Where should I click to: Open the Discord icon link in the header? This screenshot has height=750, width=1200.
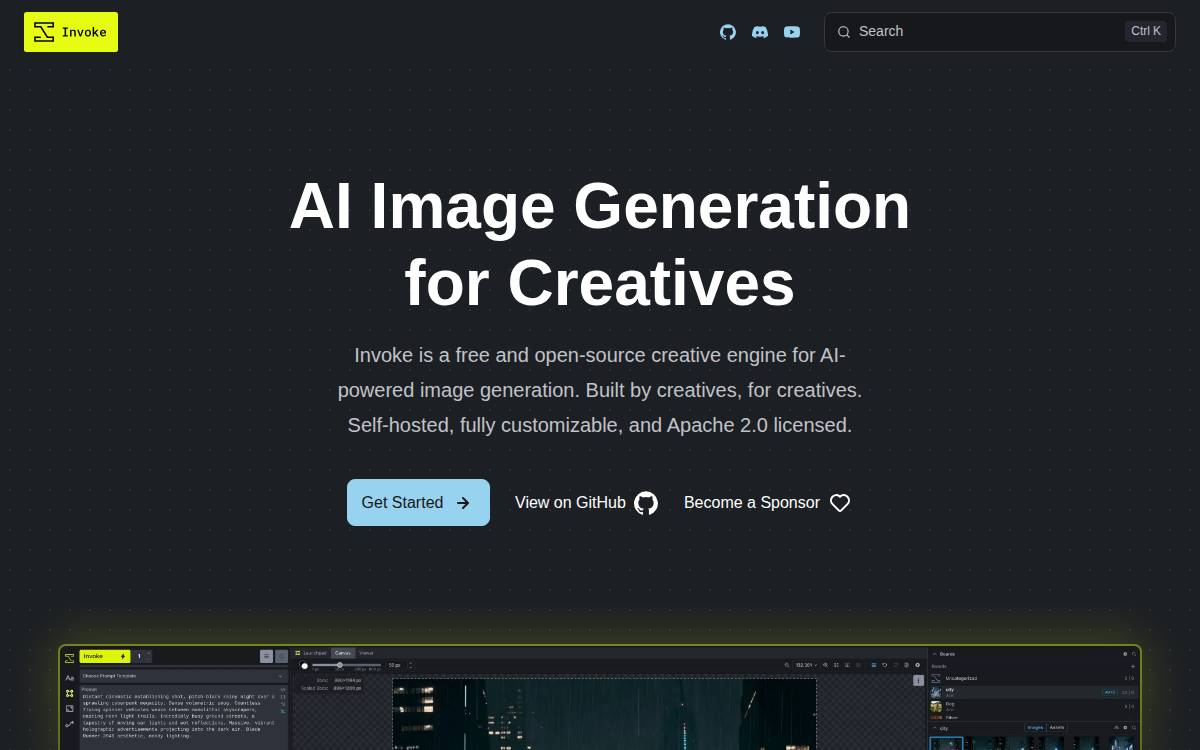760,32
